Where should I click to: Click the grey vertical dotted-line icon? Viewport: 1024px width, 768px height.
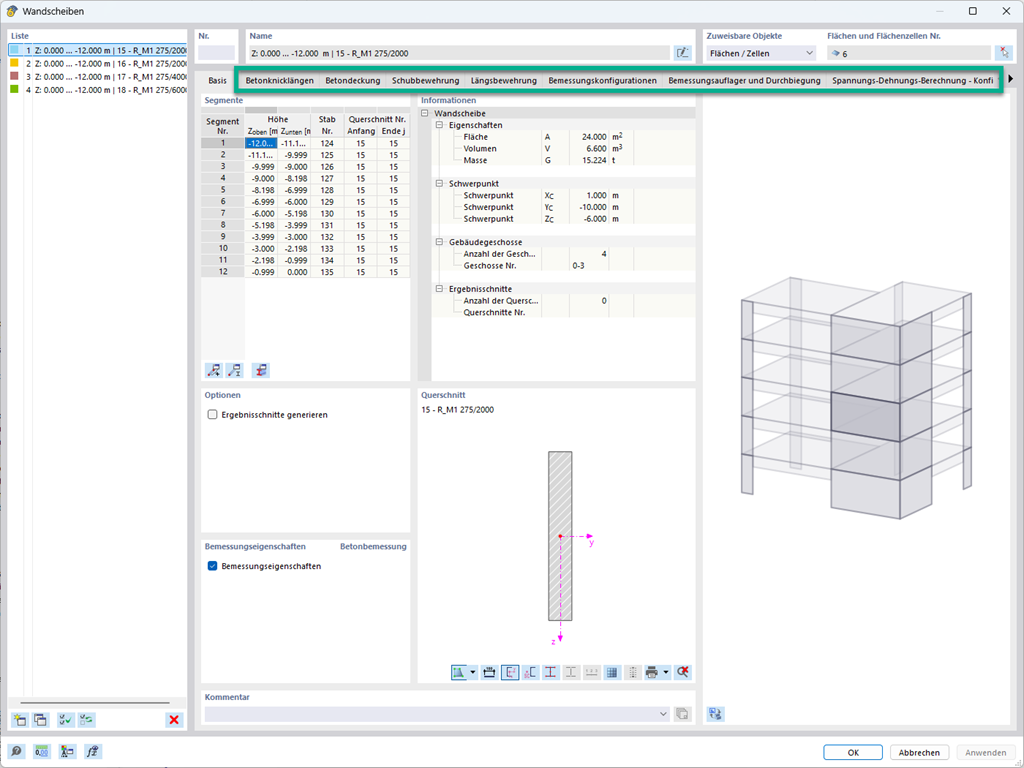(632, 672)
